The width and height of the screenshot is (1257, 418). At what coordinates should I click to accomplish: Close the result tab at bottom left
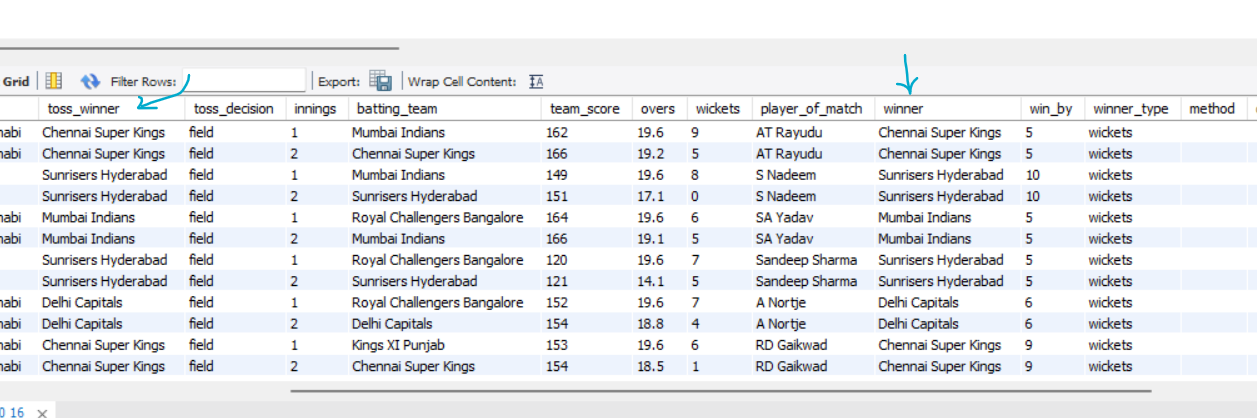(43, 412)
